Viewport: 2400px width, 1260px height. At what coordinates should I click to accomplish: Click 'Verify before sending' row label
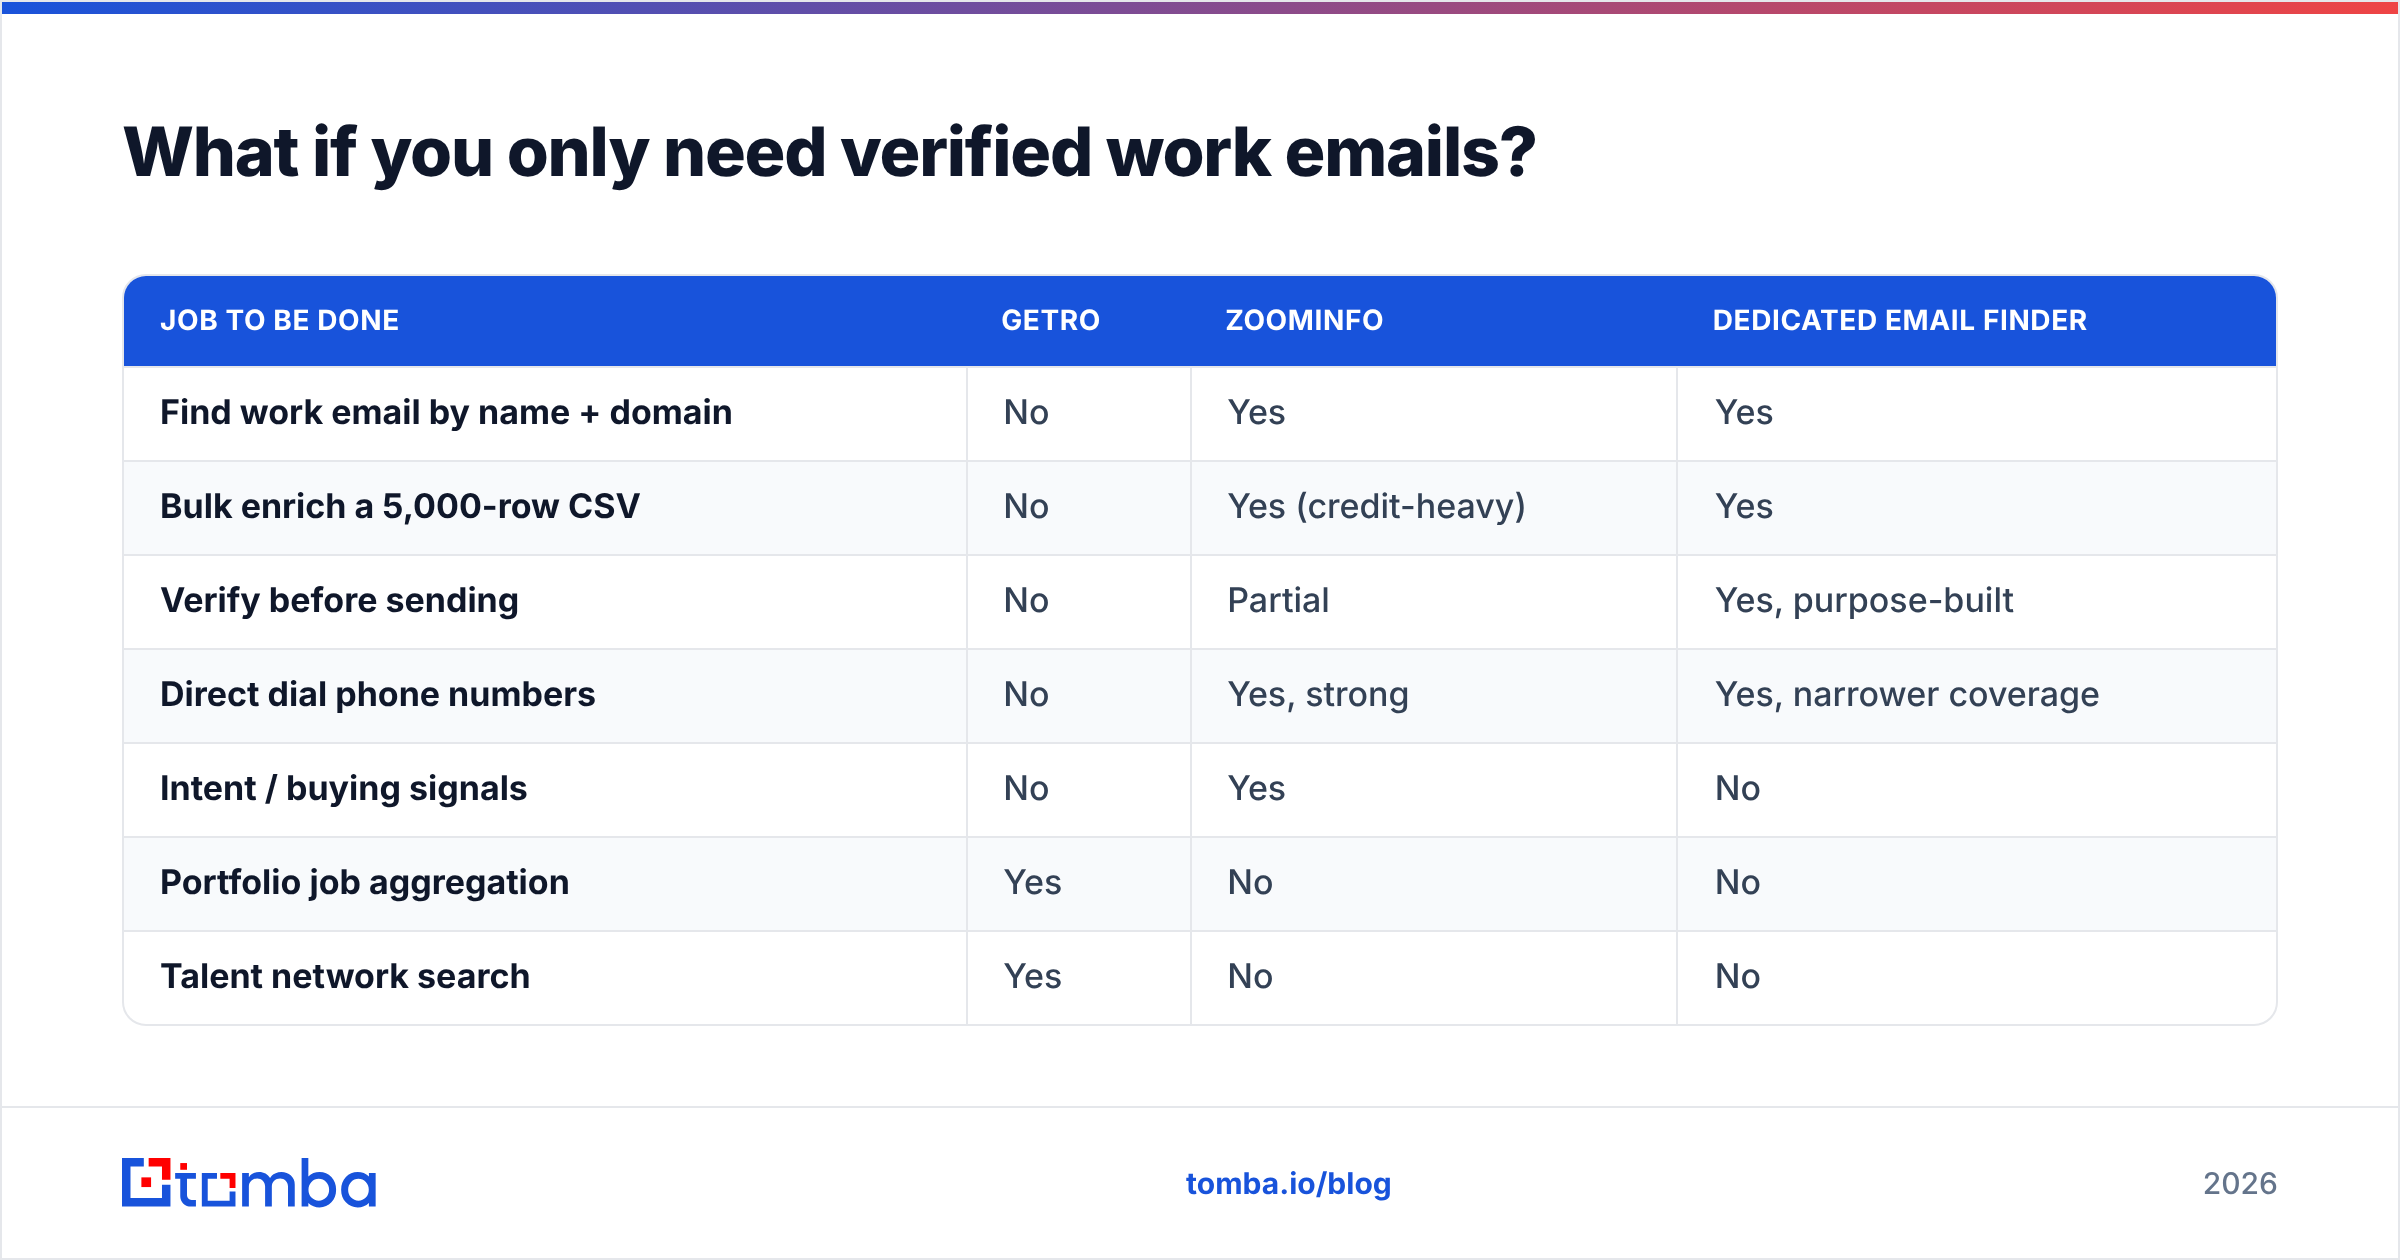point(339,600)
